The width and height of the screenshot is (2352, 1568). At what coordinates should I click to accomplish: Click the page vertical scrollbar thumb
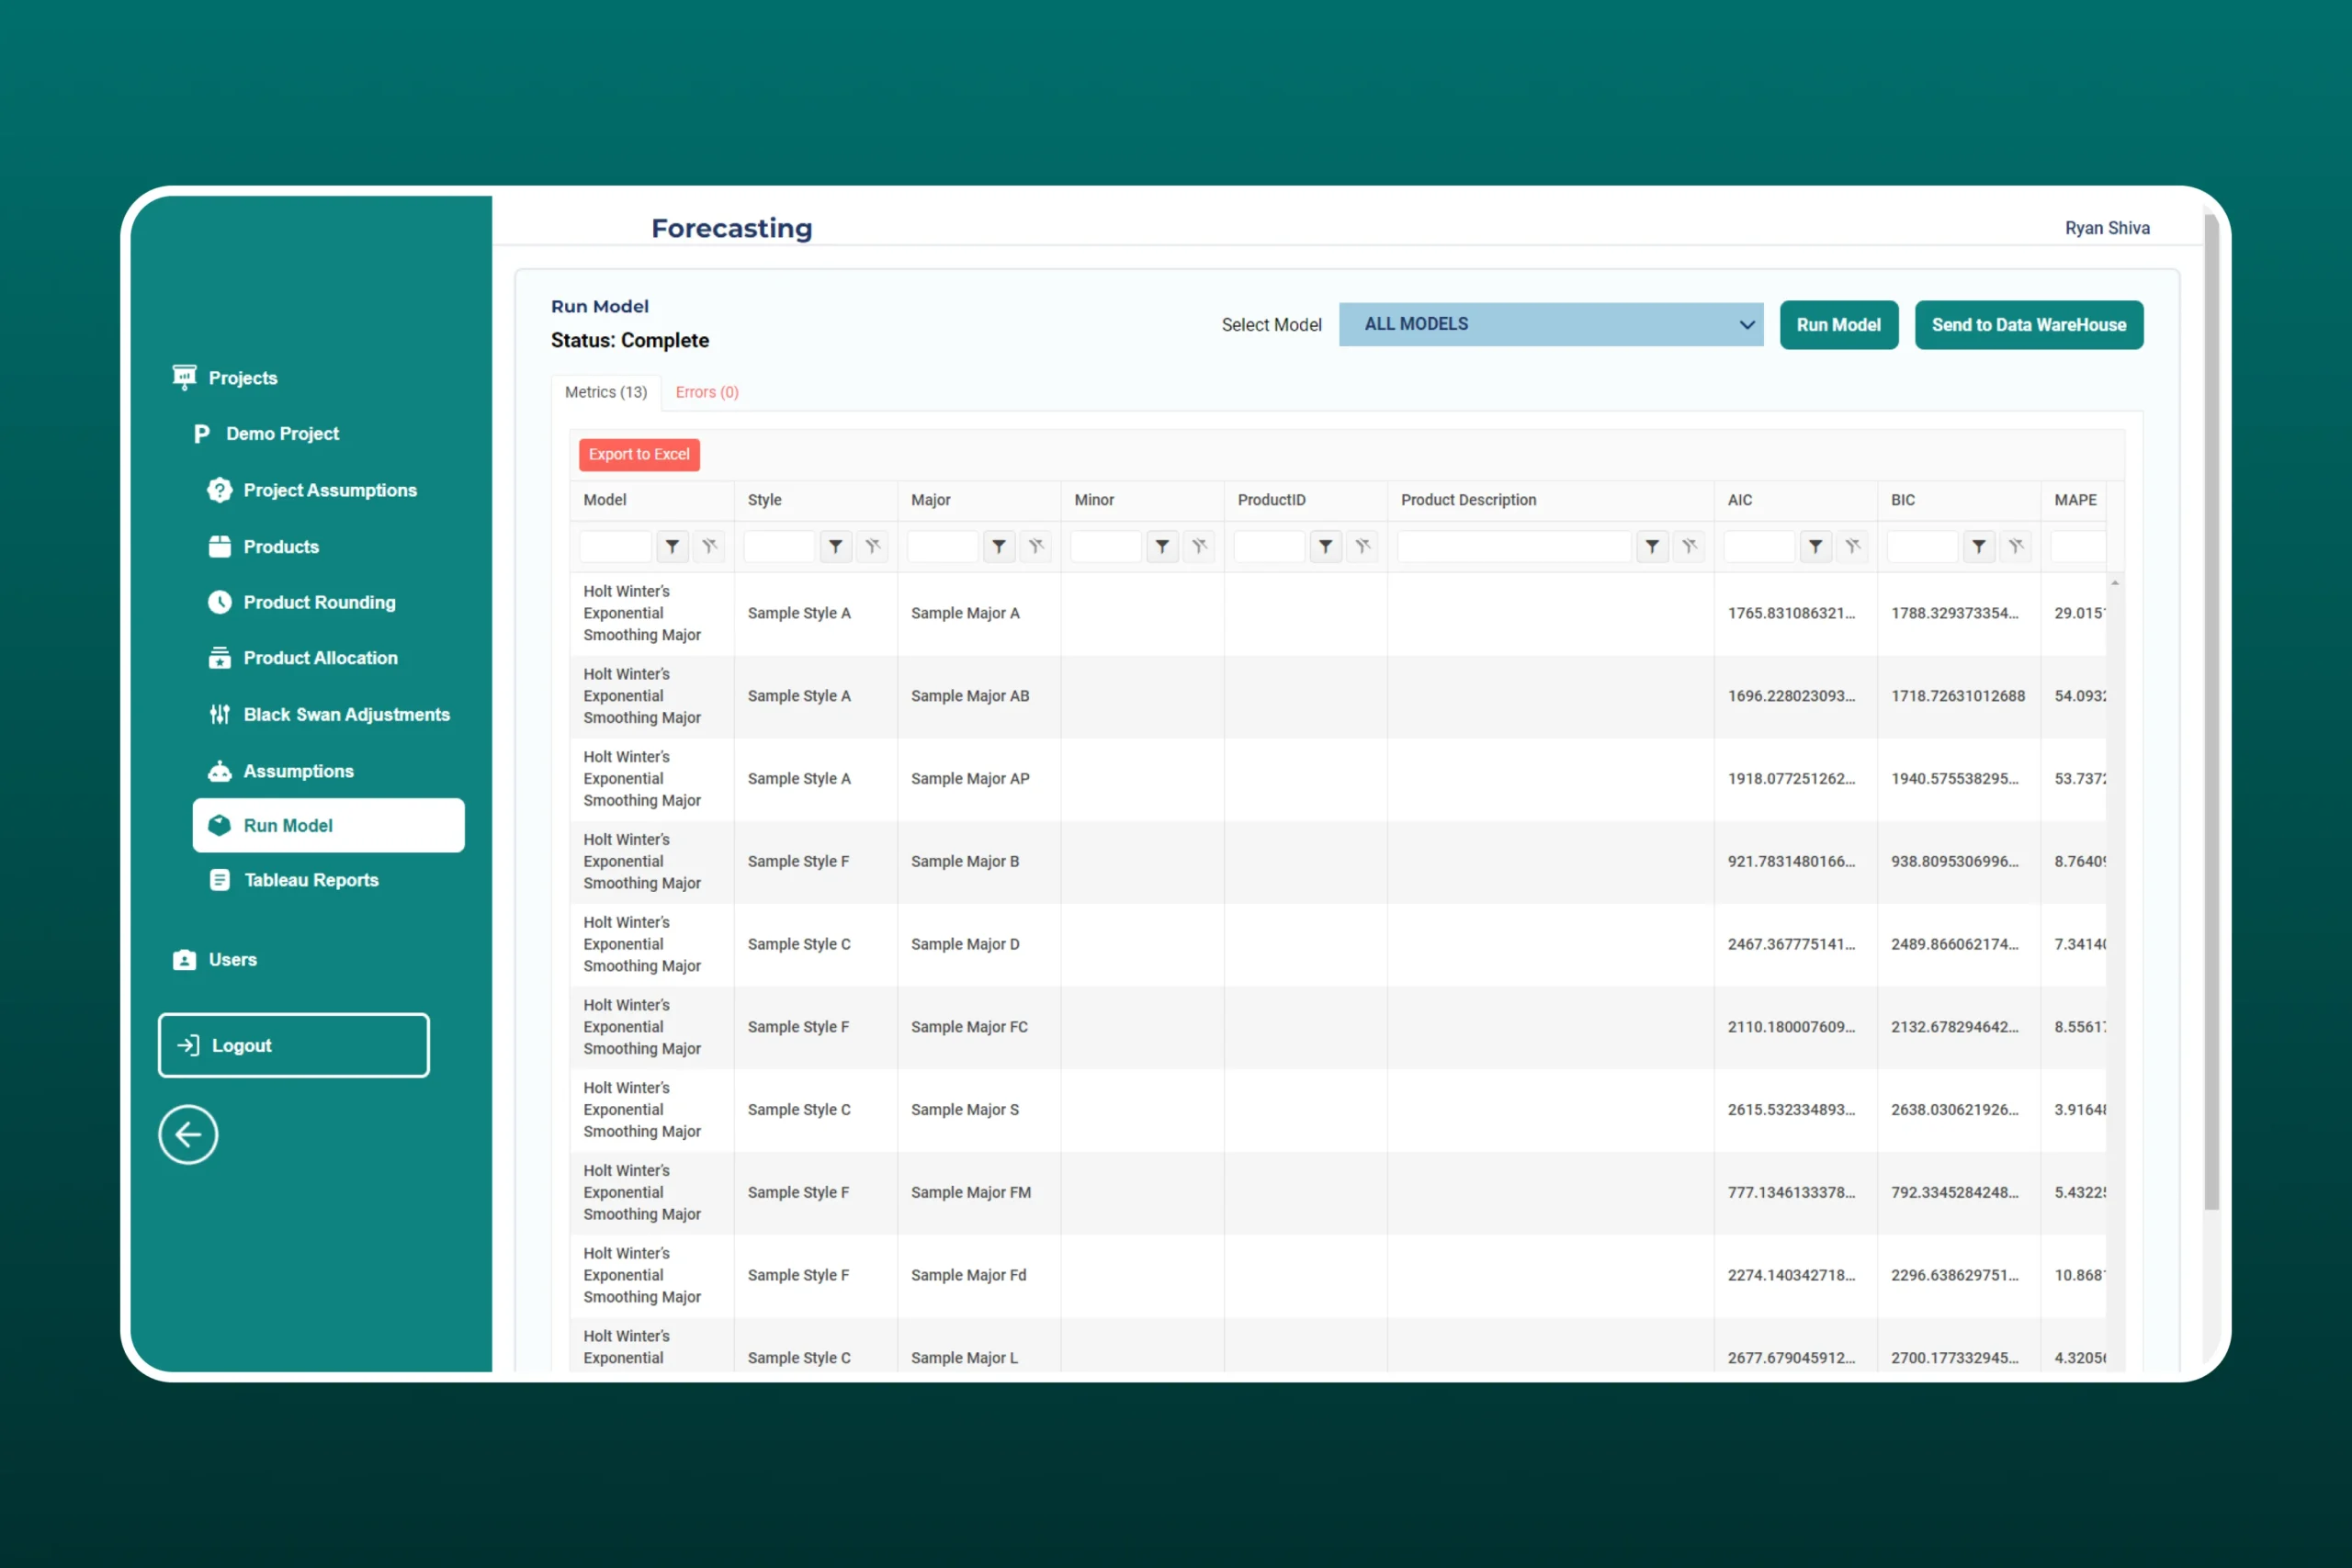pyautogui.click(x=2211, y=710)
